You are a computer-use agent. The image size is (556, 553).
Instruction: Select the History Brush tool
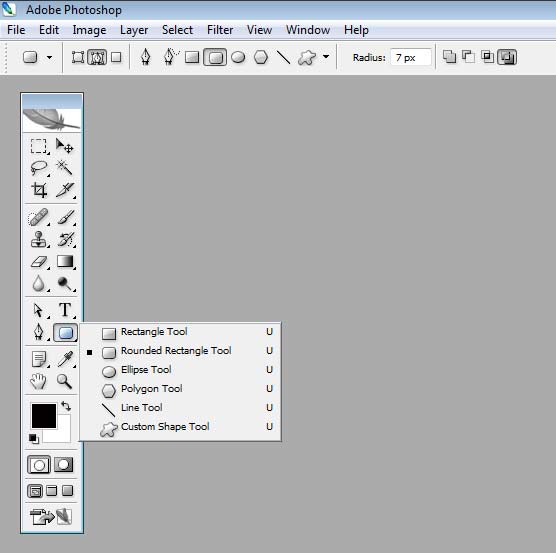click(66, 239)
